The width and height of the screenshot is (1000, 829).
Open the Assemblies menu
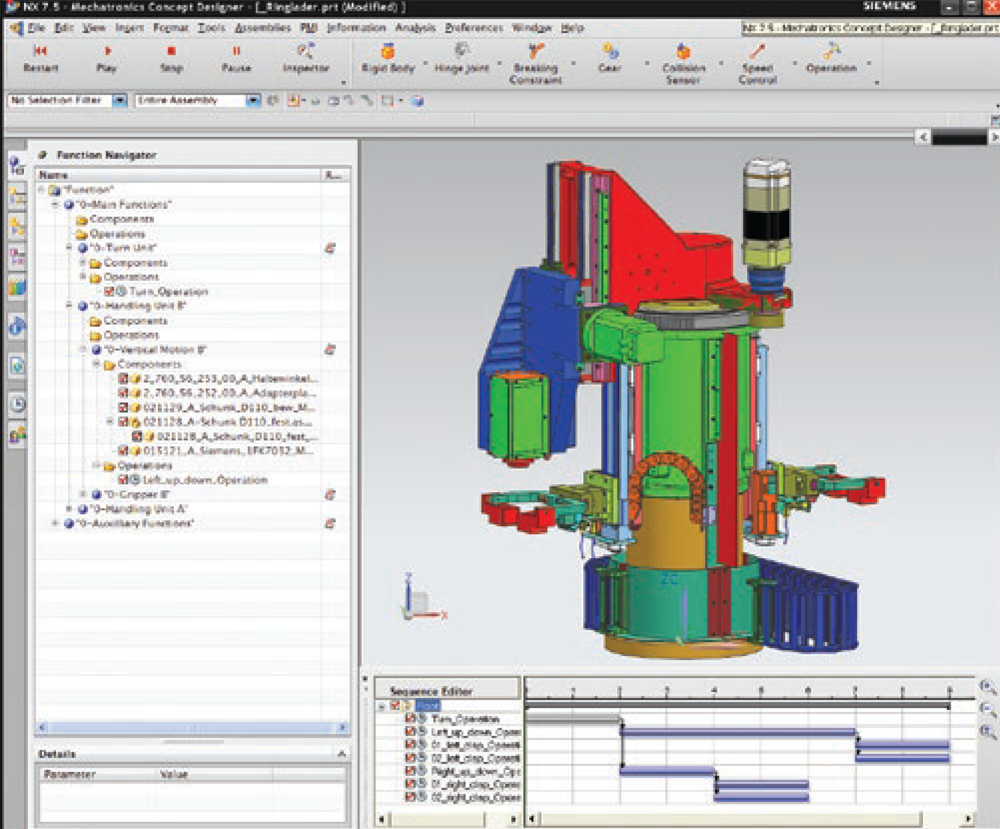(262, 28)
